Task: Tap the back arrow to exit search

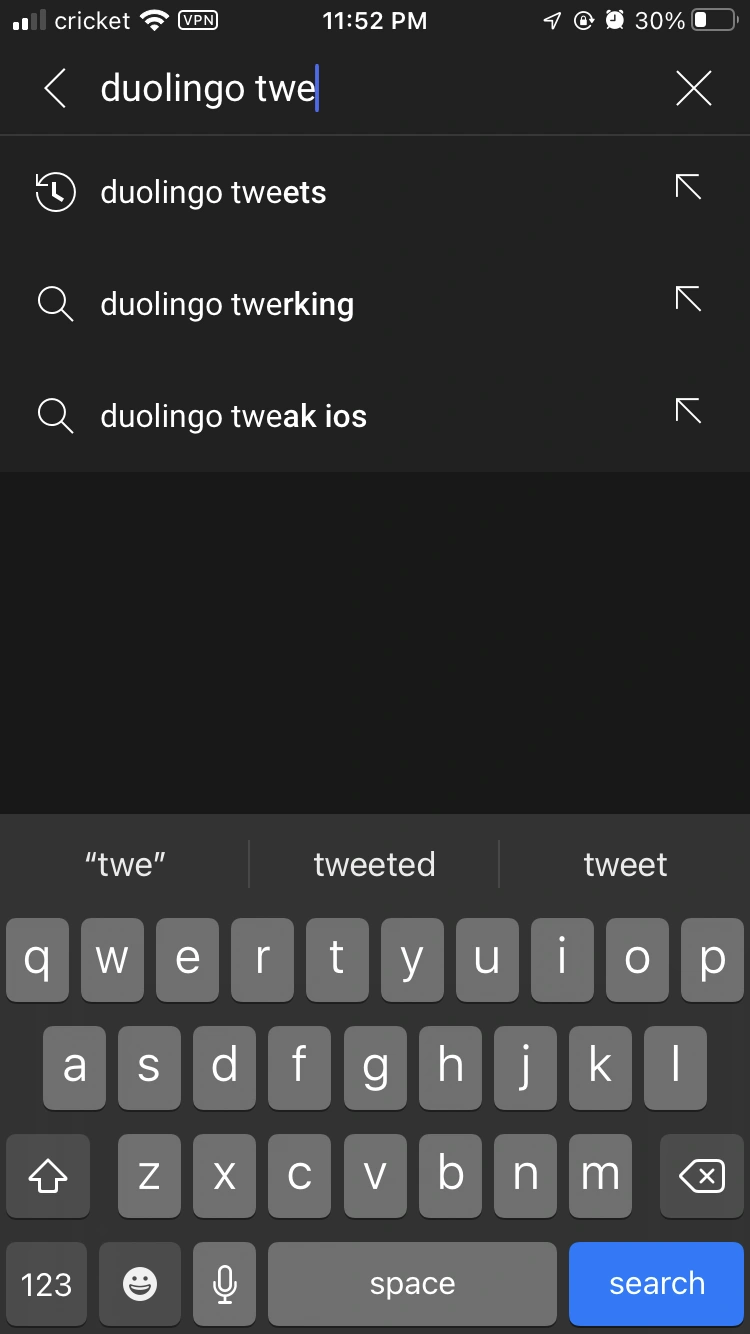Action: (55, 88)
